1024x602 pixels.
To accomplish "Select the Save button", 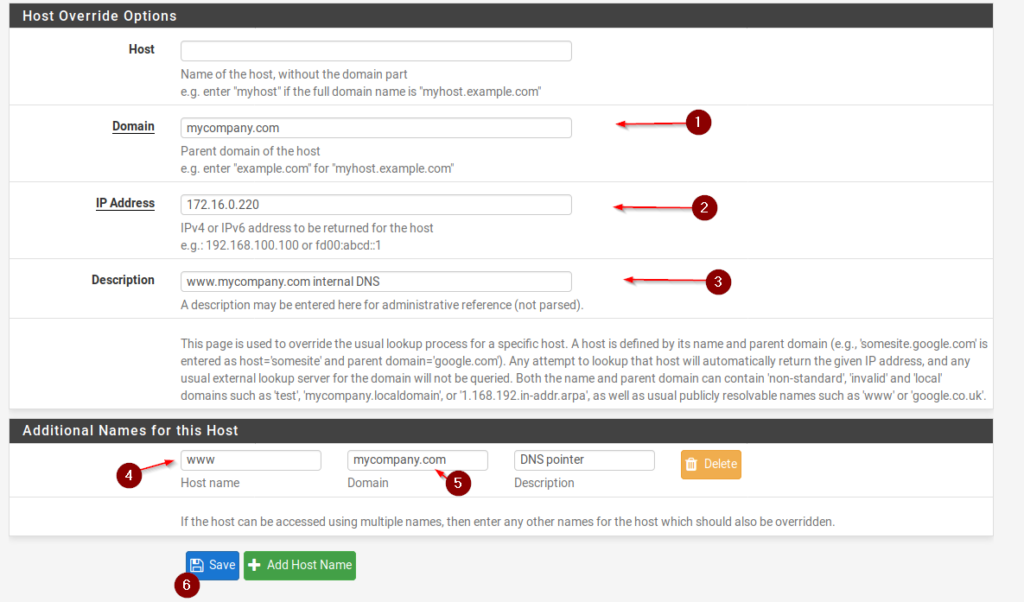I will [x=212, y=565].
